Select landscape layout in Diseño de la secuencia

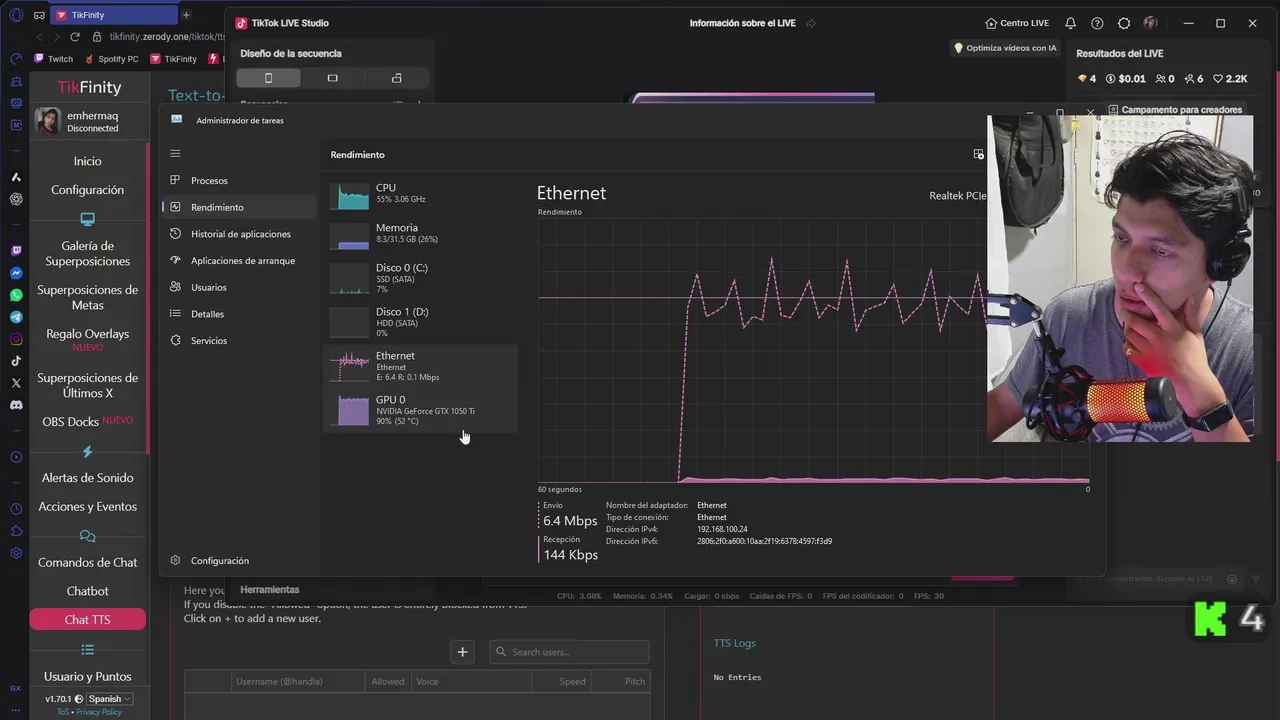tap(333, 78)
